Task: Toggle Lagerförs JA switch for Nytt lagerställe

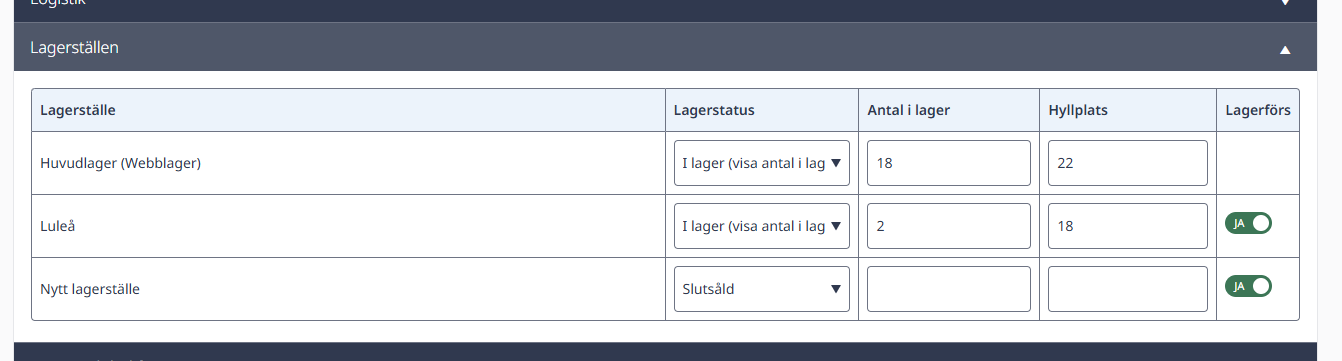Action: [x=1248, y=286]
